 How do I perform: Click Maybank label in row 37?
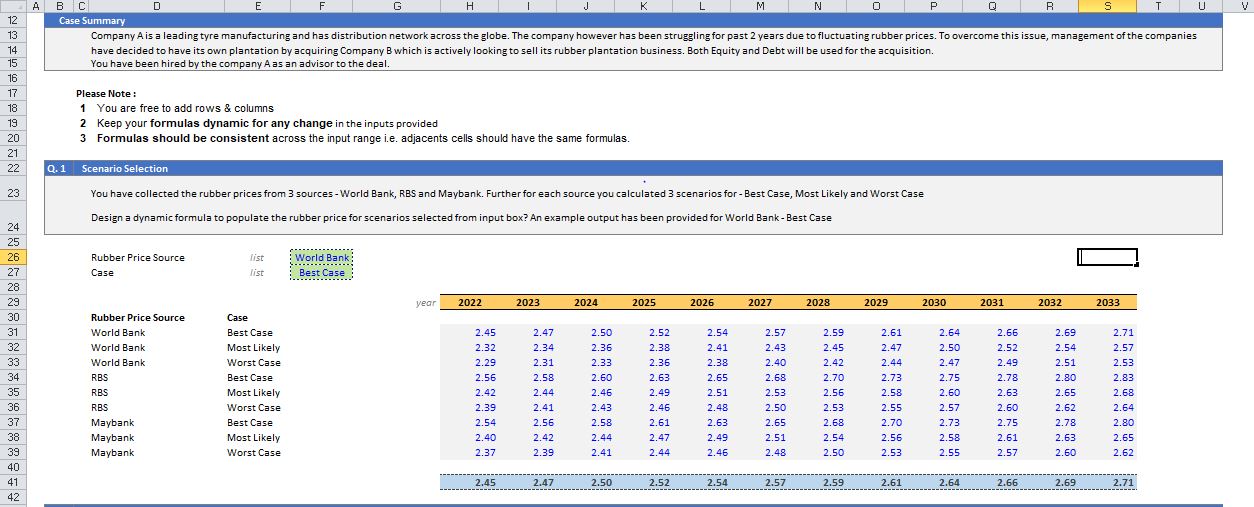coord(112,423)
